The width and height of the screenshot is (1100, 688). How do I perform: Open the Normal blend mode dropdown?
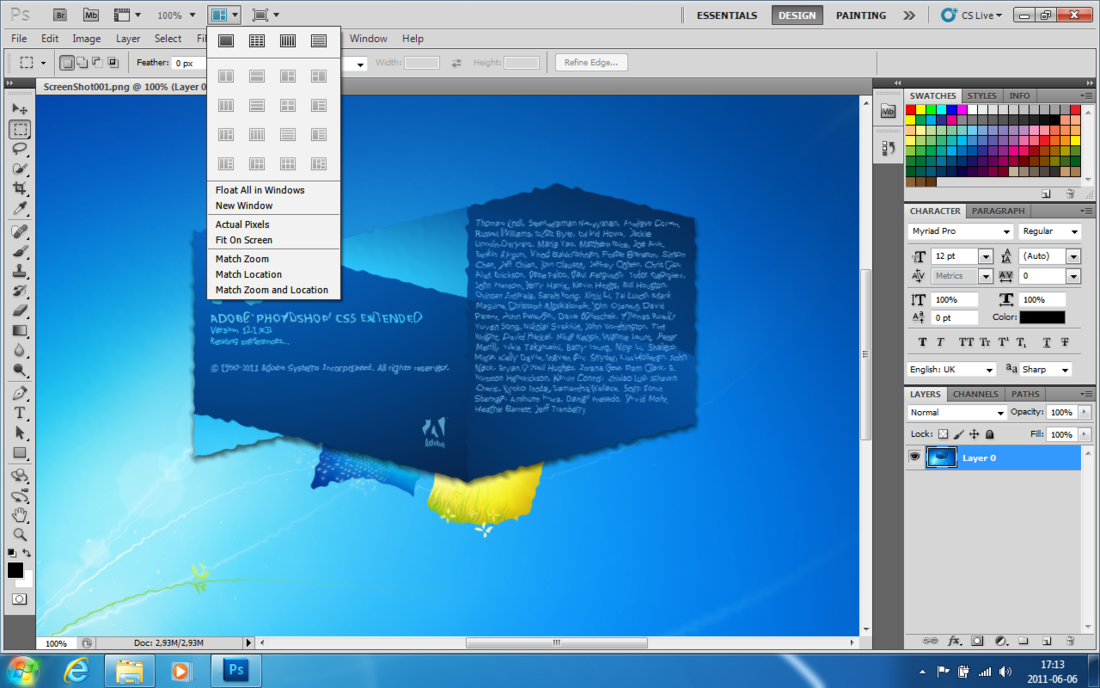(1000, 412)
